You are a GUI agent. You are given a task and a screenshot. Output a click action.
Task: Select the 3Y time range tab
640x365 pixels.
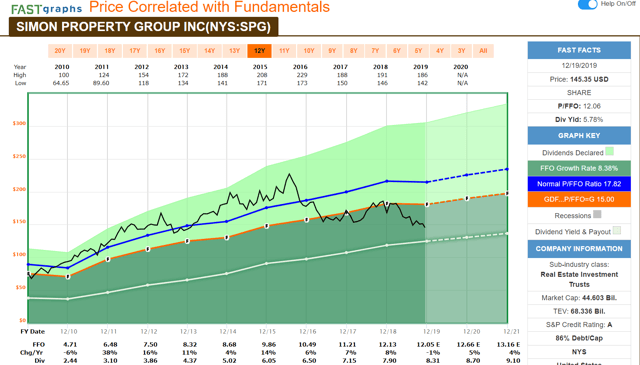click(461, 51)
